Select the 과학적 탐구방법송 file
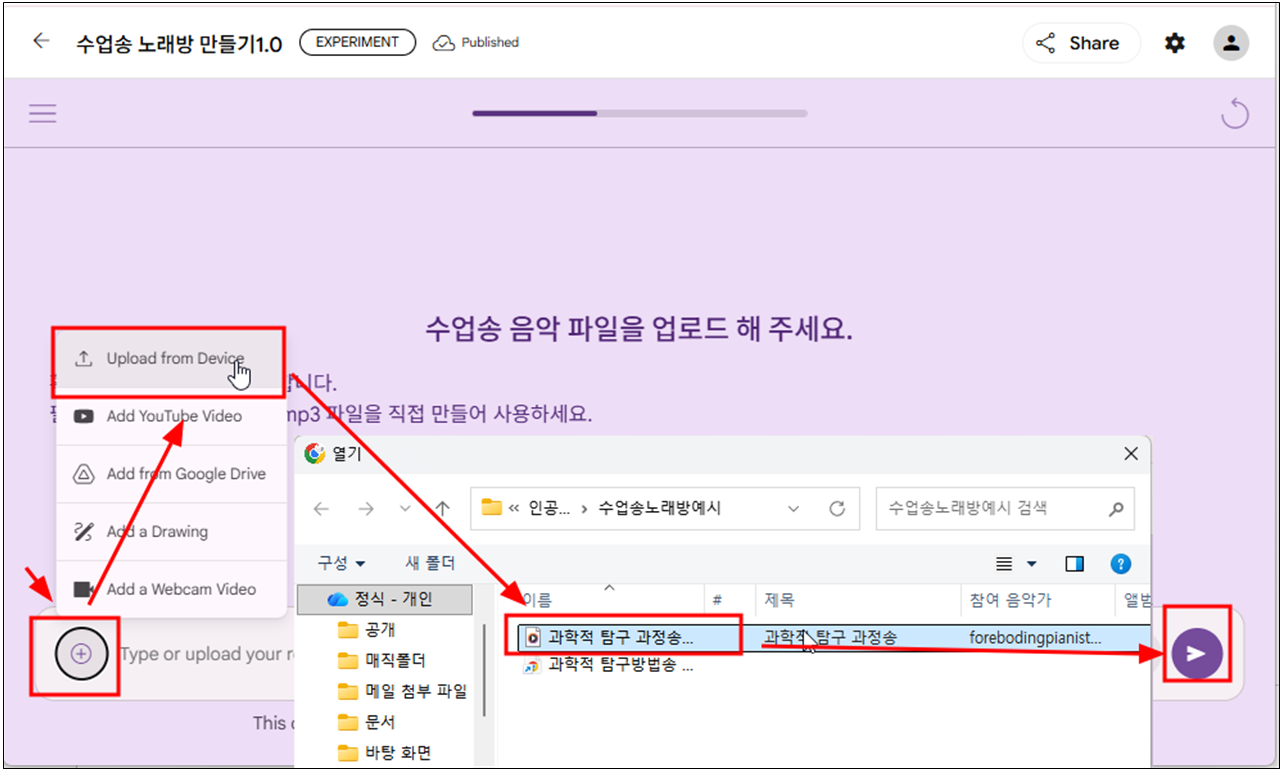1285x769 pixels. (x=609, y=665)
